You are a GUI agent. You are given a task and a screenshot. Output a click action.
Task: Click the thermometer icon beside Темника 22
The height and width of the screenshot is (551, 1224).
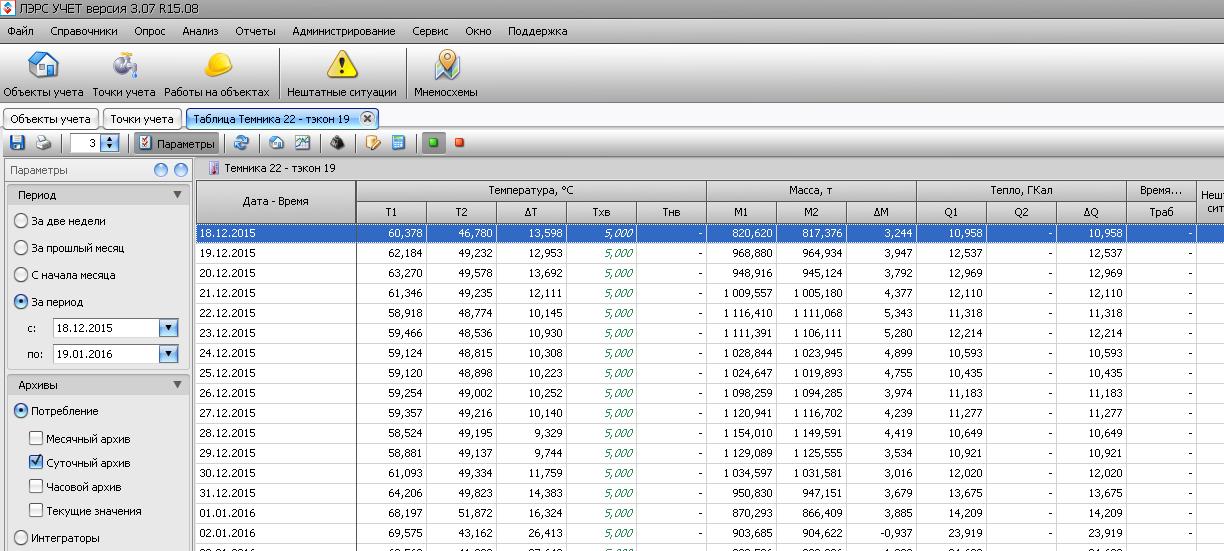point(213,168)
